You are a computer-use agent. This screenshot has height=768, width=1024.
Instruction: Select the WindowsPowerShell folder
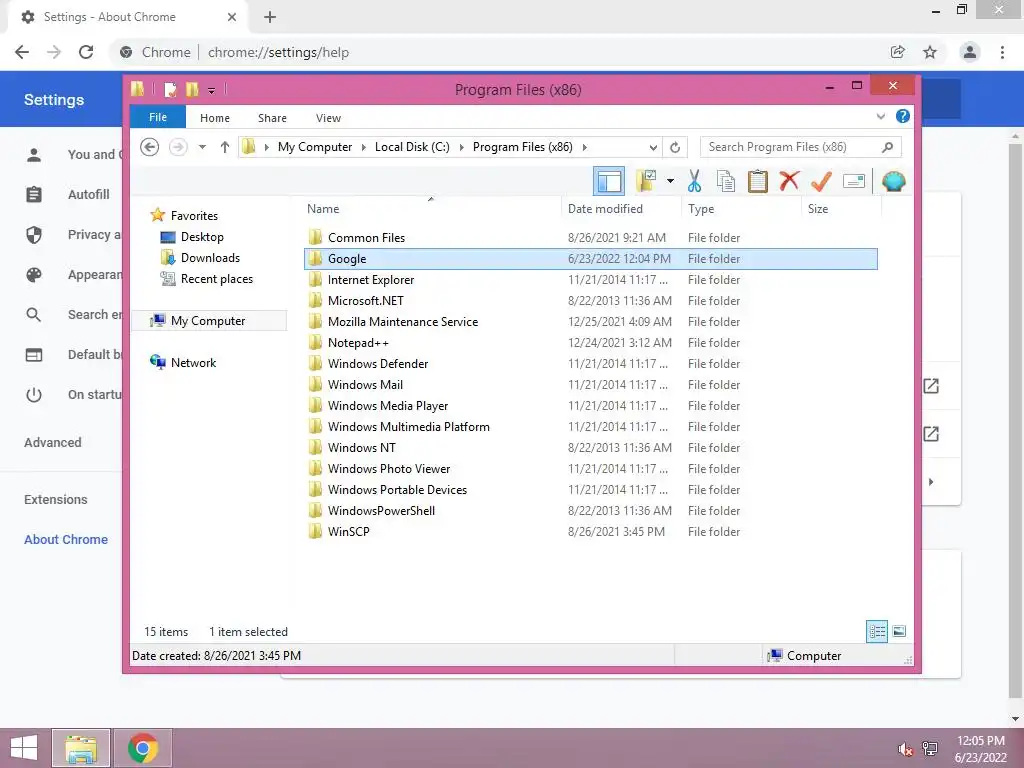coord(591,511)
